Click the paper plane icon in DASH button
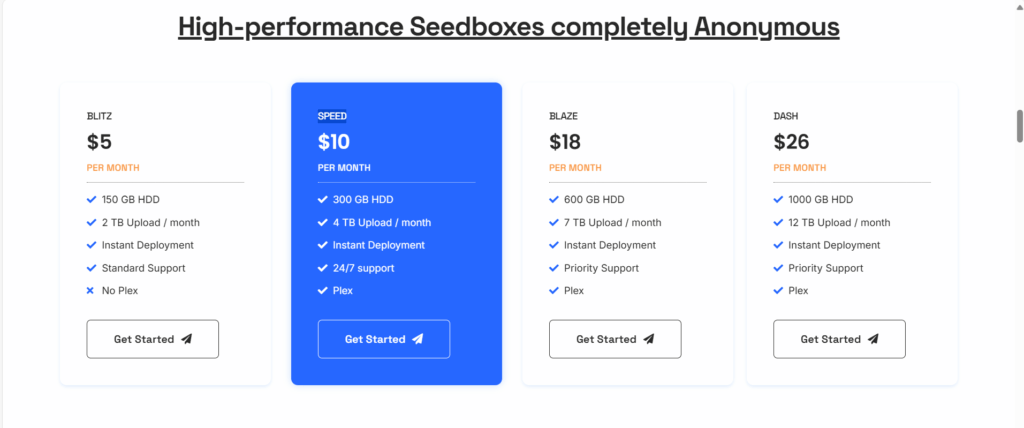Image resolution: width=1024 pixels, height=428 pixels. (x=873, y=339)
